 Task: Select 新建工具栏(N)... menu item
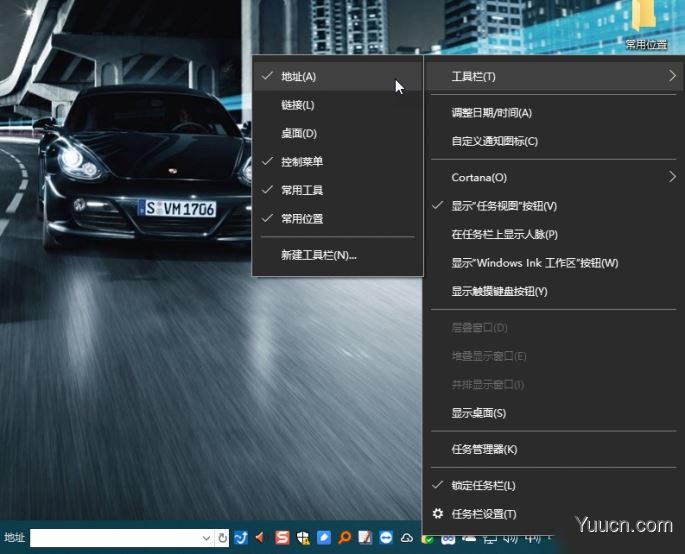pos(338,255)
